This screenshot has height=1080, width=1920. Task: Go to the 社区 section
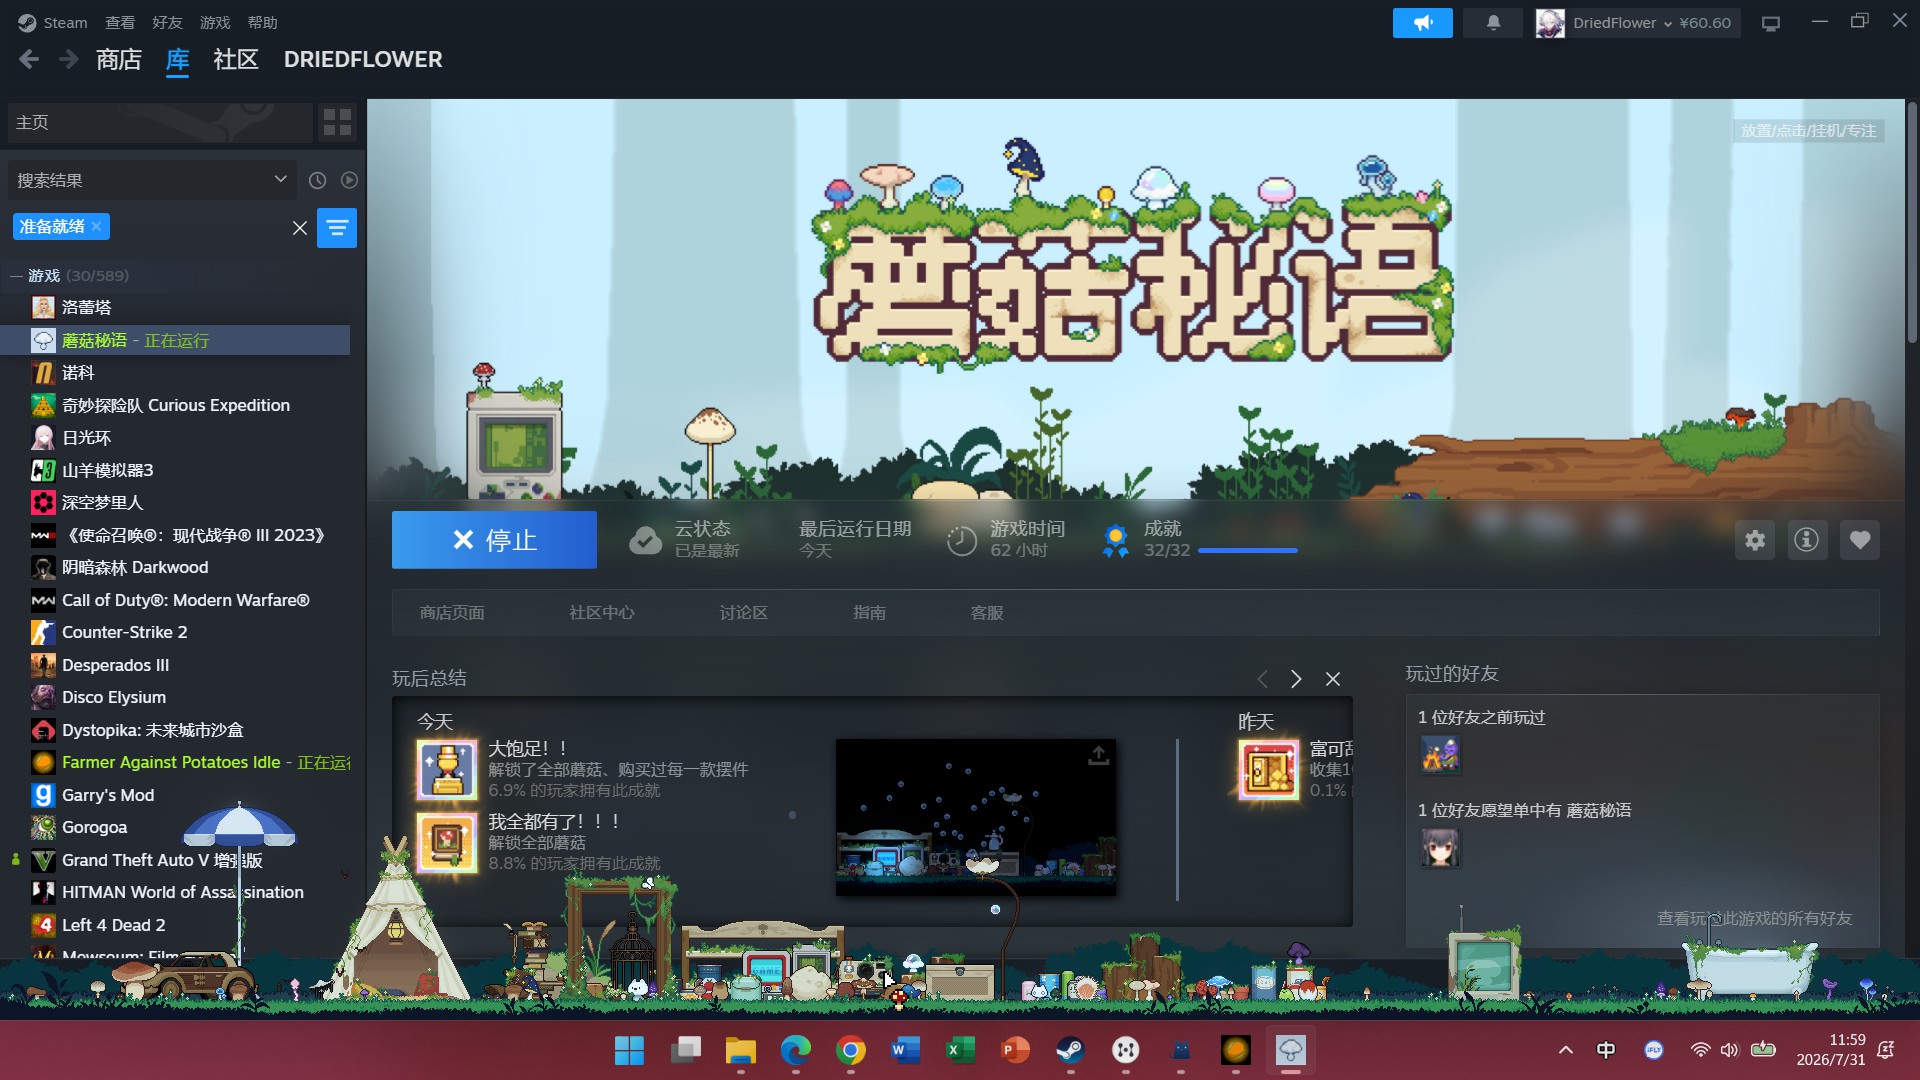pyautogui.click(x=236, y=60)
